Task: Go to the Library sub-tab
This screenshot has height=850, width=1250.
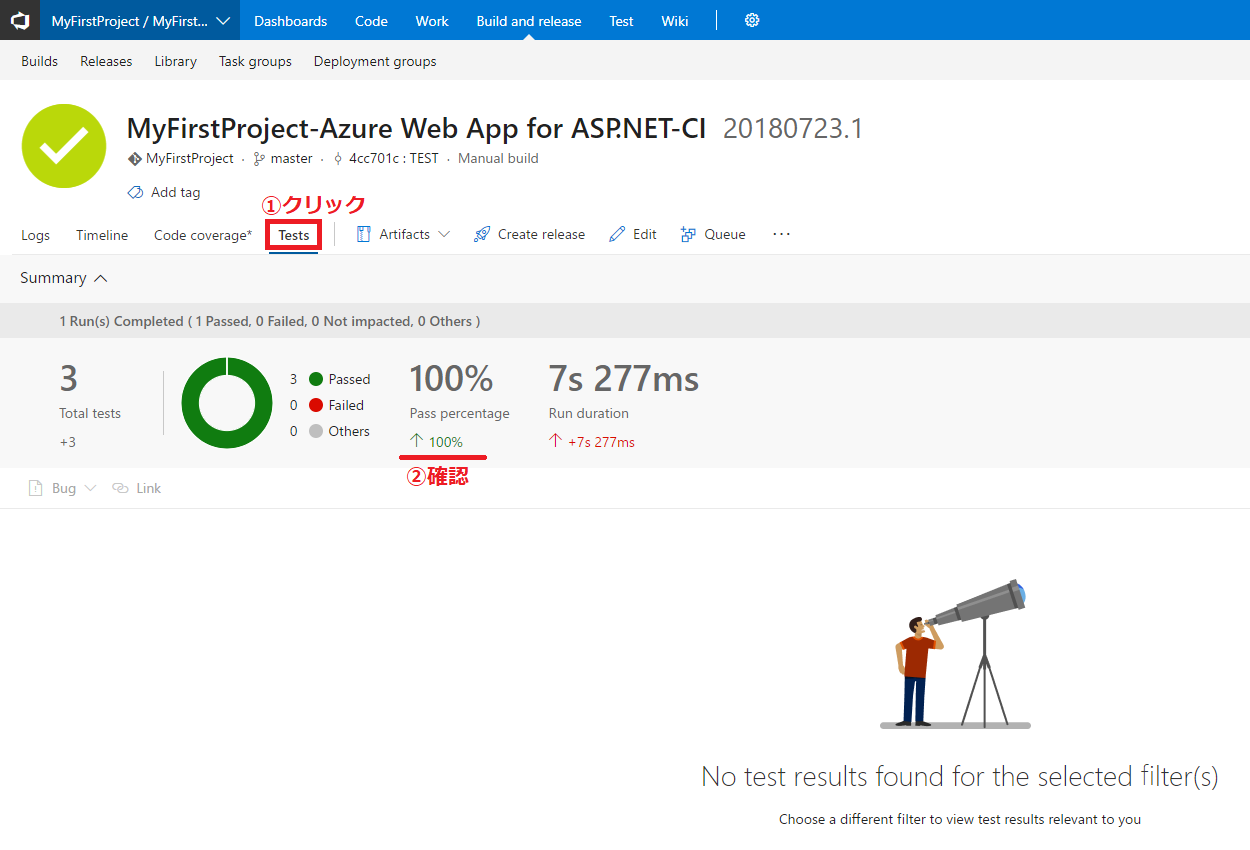Action: 176,61
